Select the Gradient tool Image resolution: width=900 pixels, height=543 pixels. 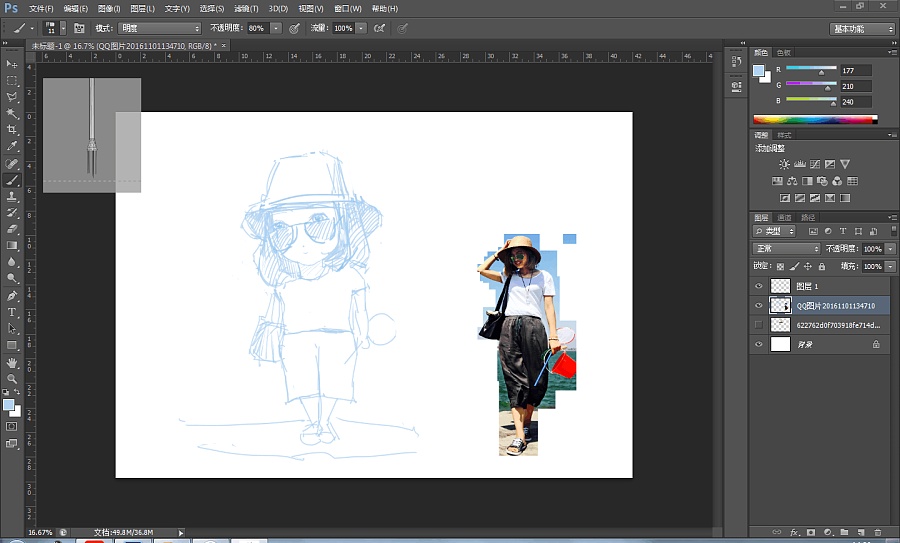pos(11,246)
